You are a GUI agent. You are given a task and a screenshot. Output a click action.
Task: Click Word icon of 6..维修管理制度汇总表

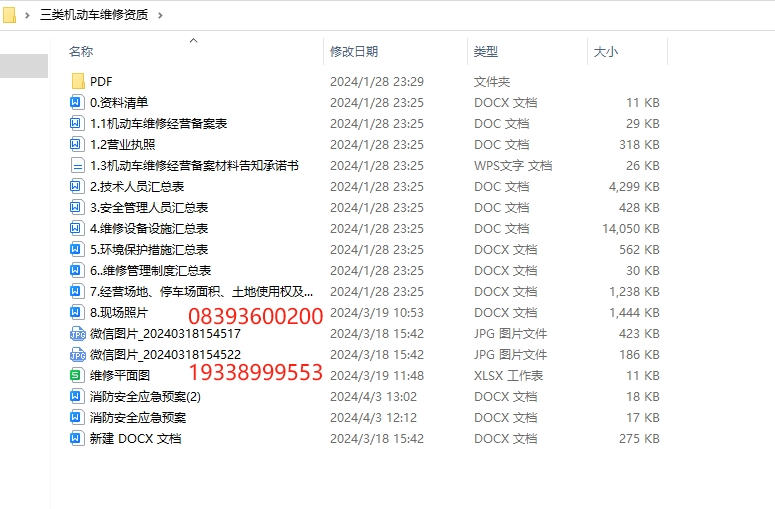coord(76,270)
